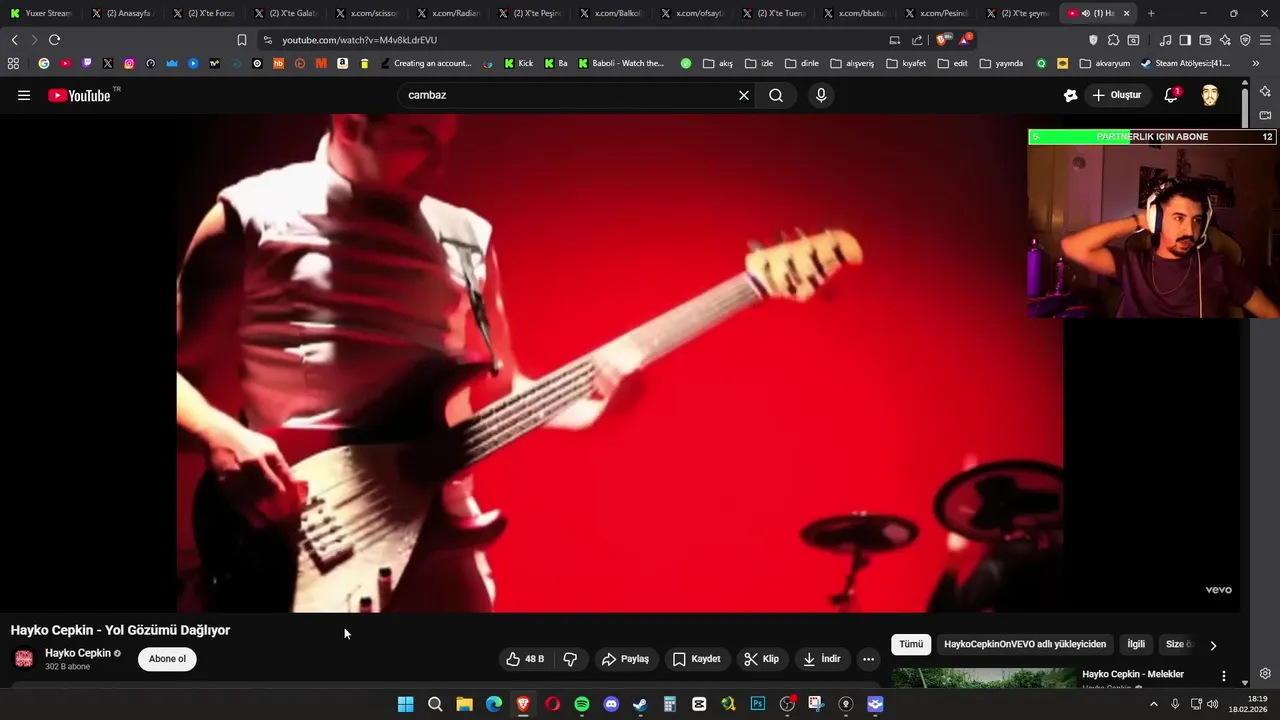Click the Oluştur create button
Image resolution: width=1280 pixels, height=720 pixels.
point(1116,95)
